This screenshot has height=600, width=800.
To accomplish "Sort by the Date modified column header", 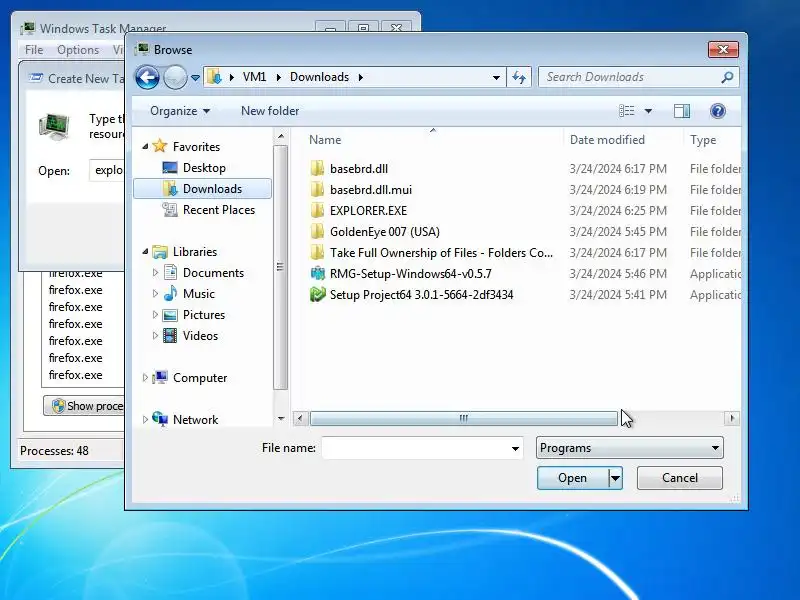I will 607,140.
